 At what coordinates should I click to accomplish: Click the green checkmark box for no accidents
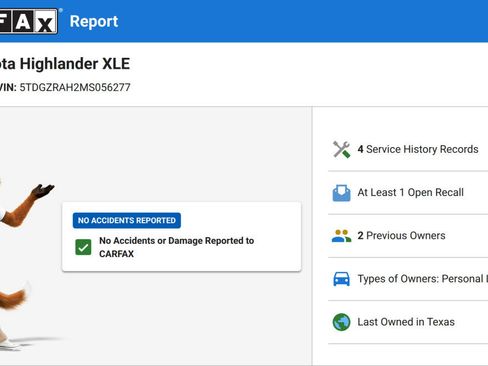click(83, 247)
